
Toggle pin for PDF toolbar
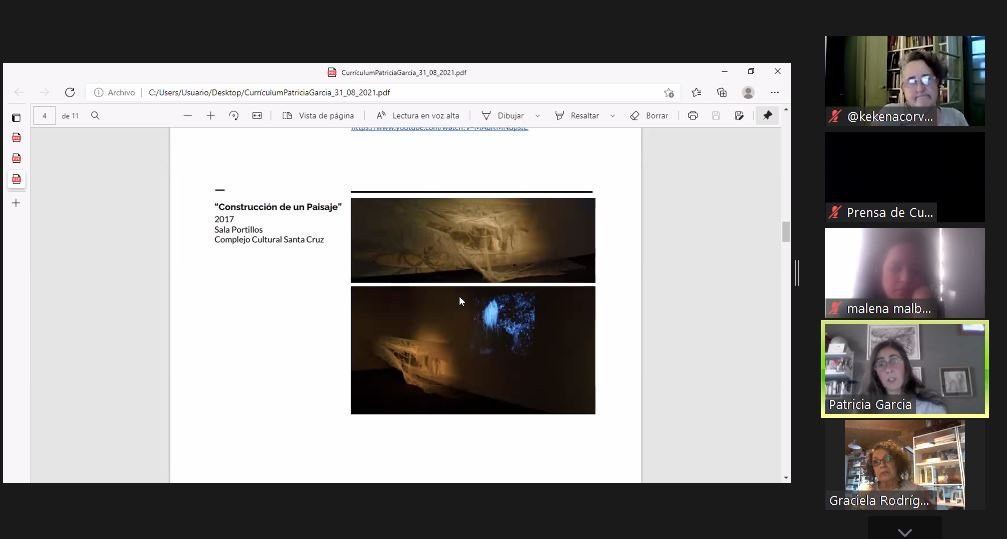(x=767, y=116)
